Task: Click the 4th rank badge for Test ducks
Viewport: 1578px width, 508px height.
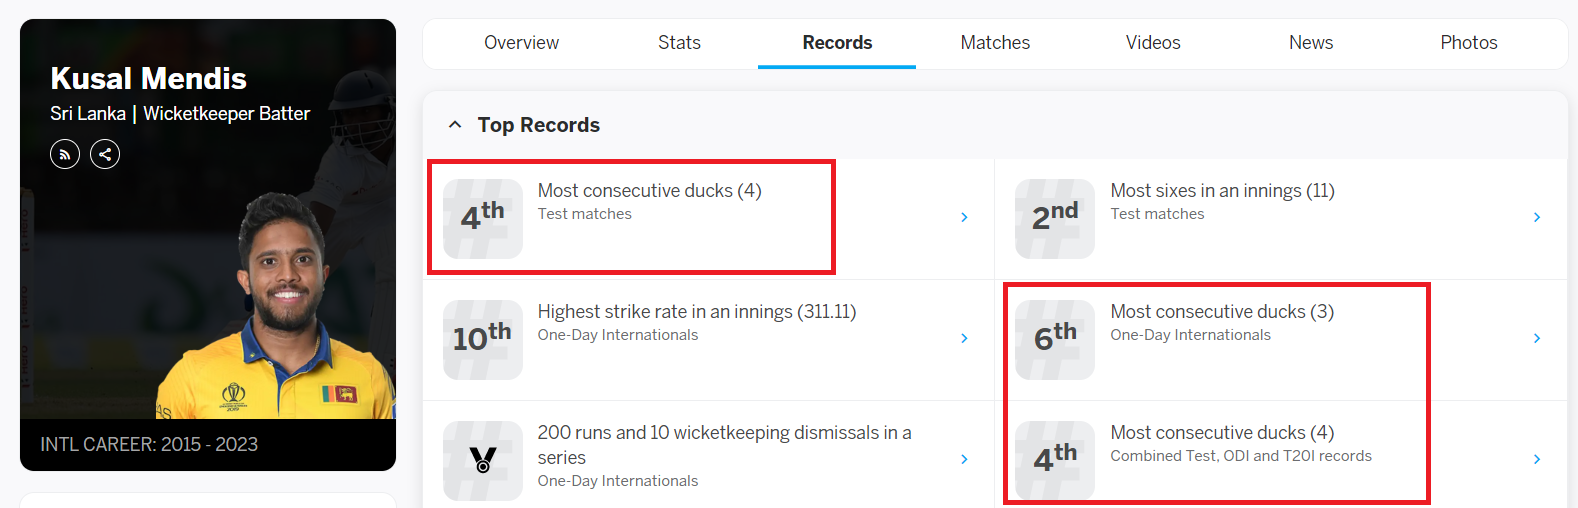Action: point(483,218)
